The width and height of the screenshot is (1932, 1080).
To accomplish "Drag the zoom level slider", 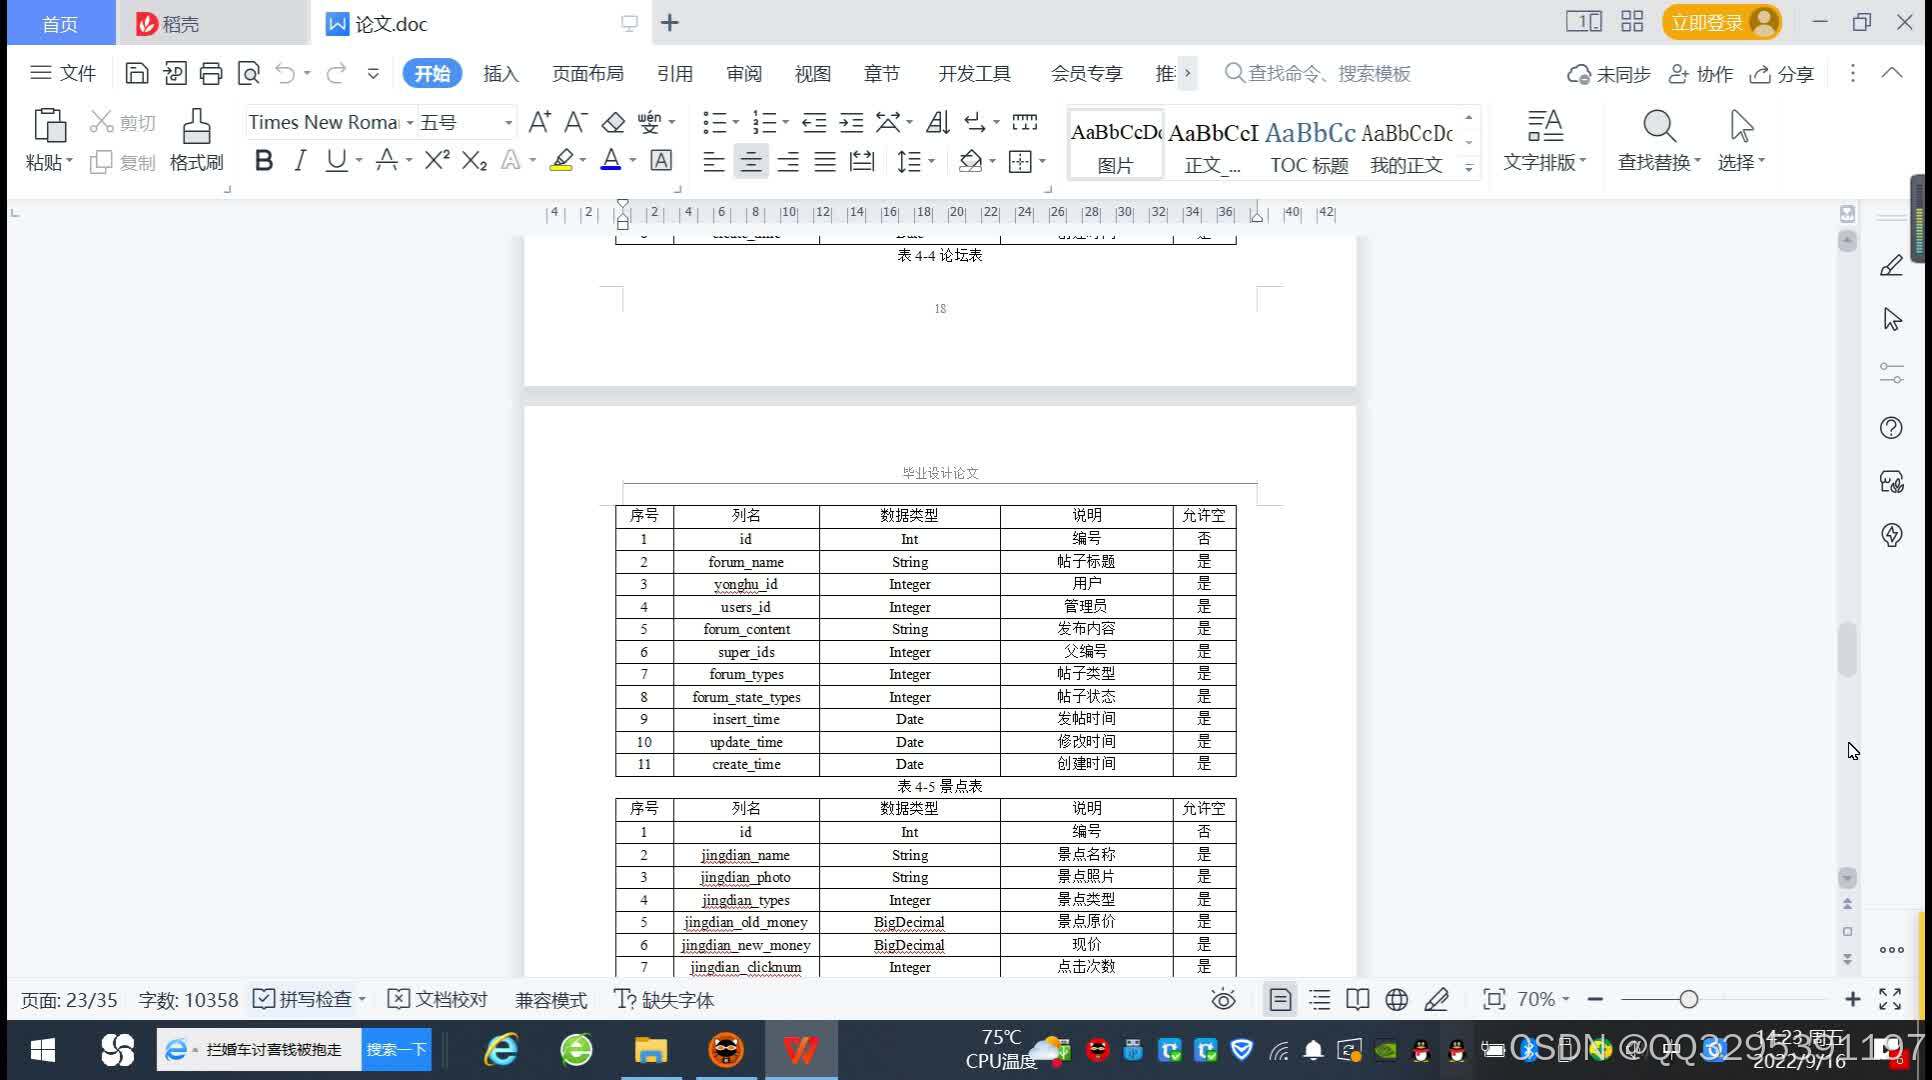I will [1687, 1000].
